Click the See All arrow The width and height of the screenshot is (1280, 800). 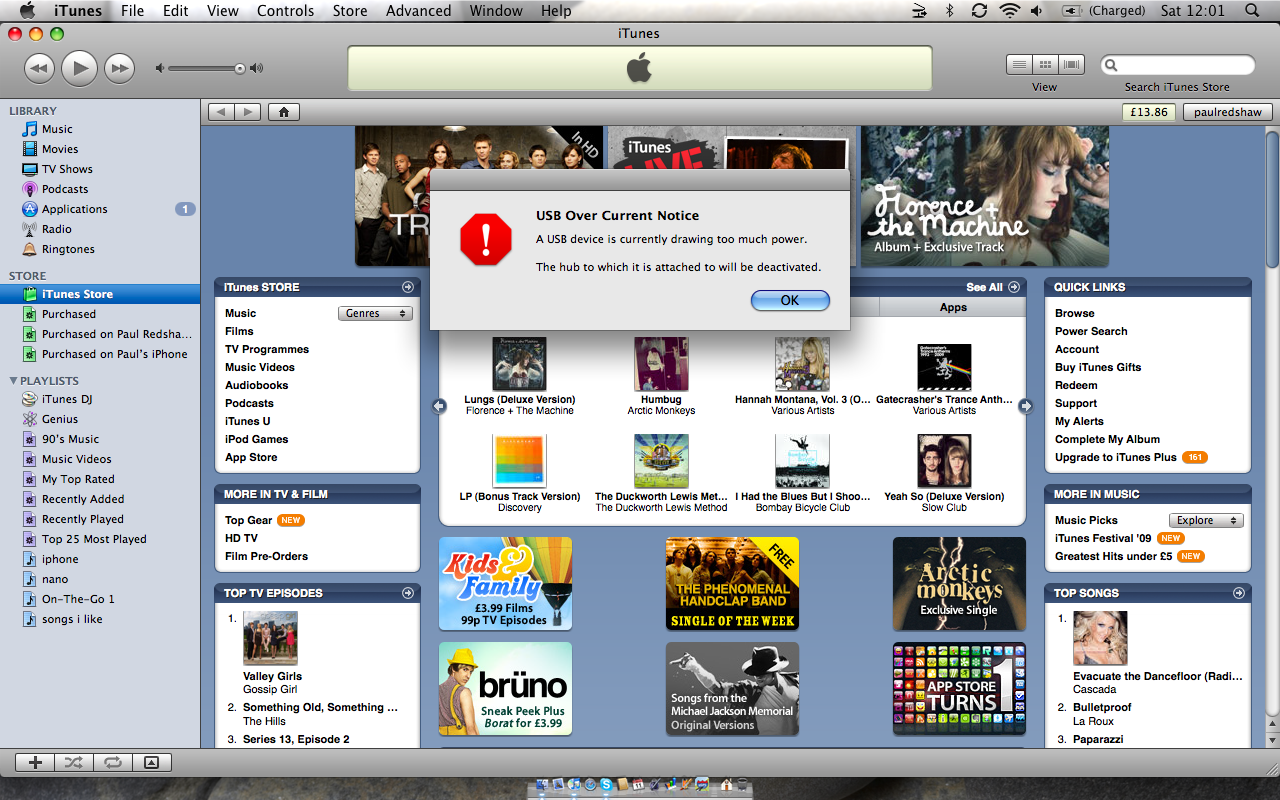point(1014,287)
